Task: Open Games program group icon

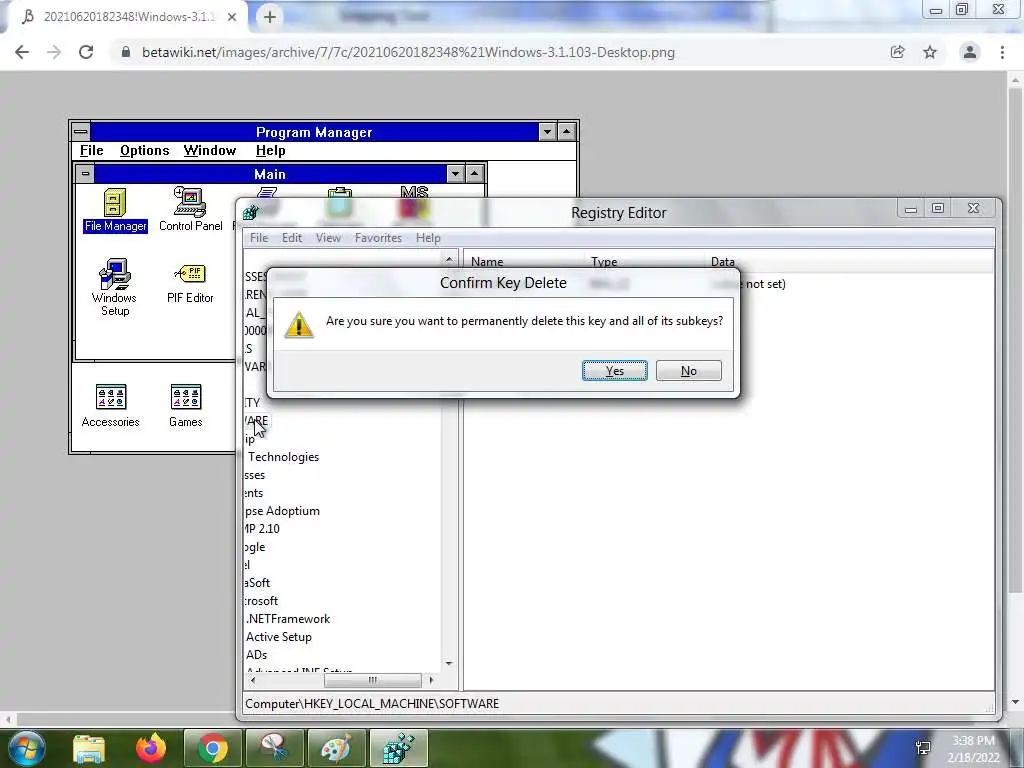Action: coord(185,406)
